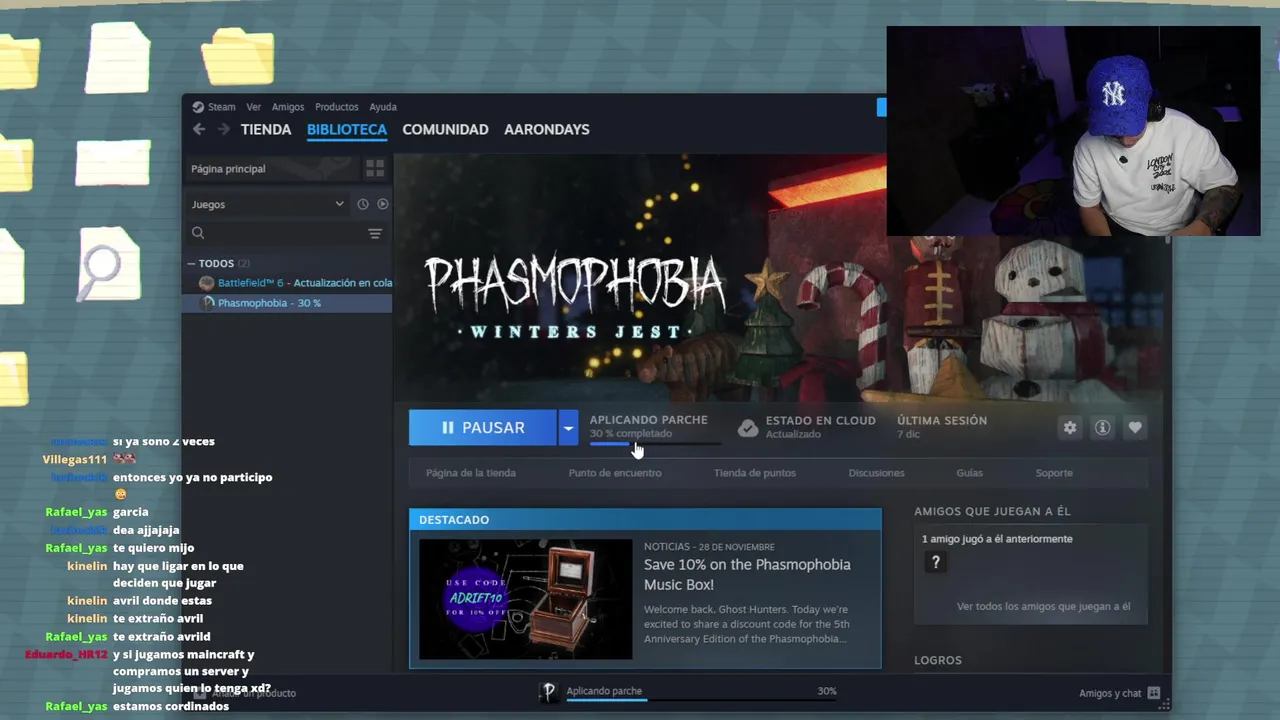Click the clock recent-activity filter icon

[x=363, y=204]
